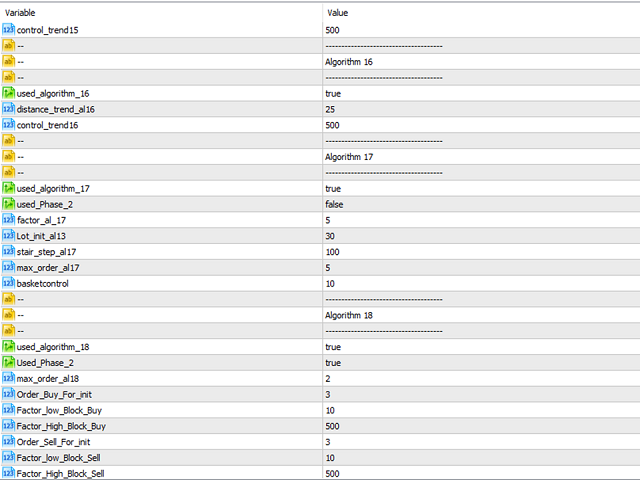Click the integer icon beside distance_trend_al16
Screen dimensions: 640x480
pos(9,109)
